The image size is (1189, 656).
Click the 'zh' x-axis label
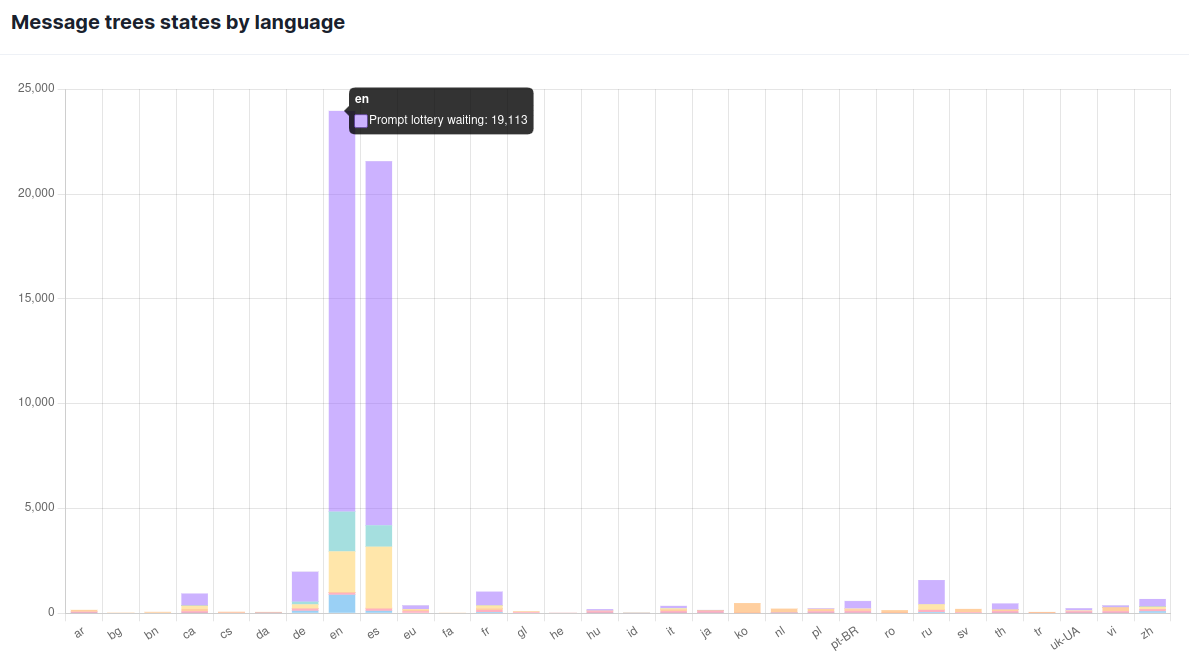click(x=1147, y=632)
